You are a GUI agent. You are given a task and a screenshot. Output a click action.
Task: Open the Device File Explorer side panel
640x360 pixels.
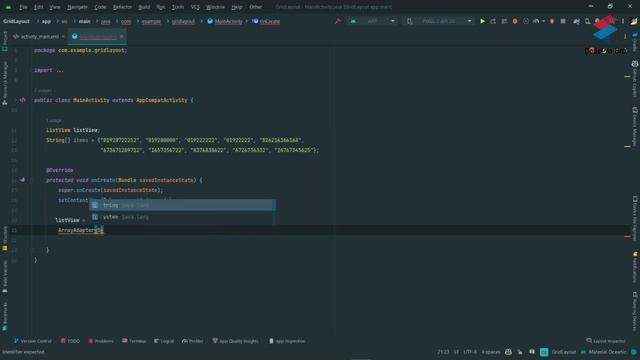tap(635, 218)
